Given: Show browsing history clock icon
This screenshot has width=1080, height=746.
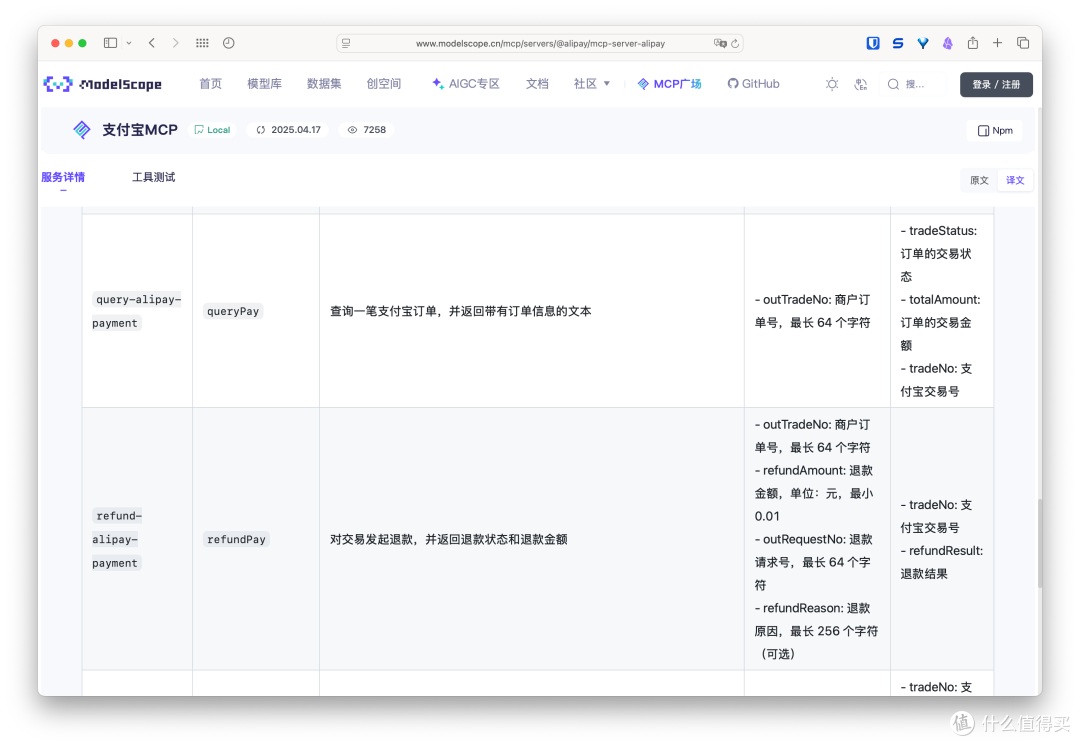Looking at the screenshot, I should pyautogui.click(x=229, y=43).
